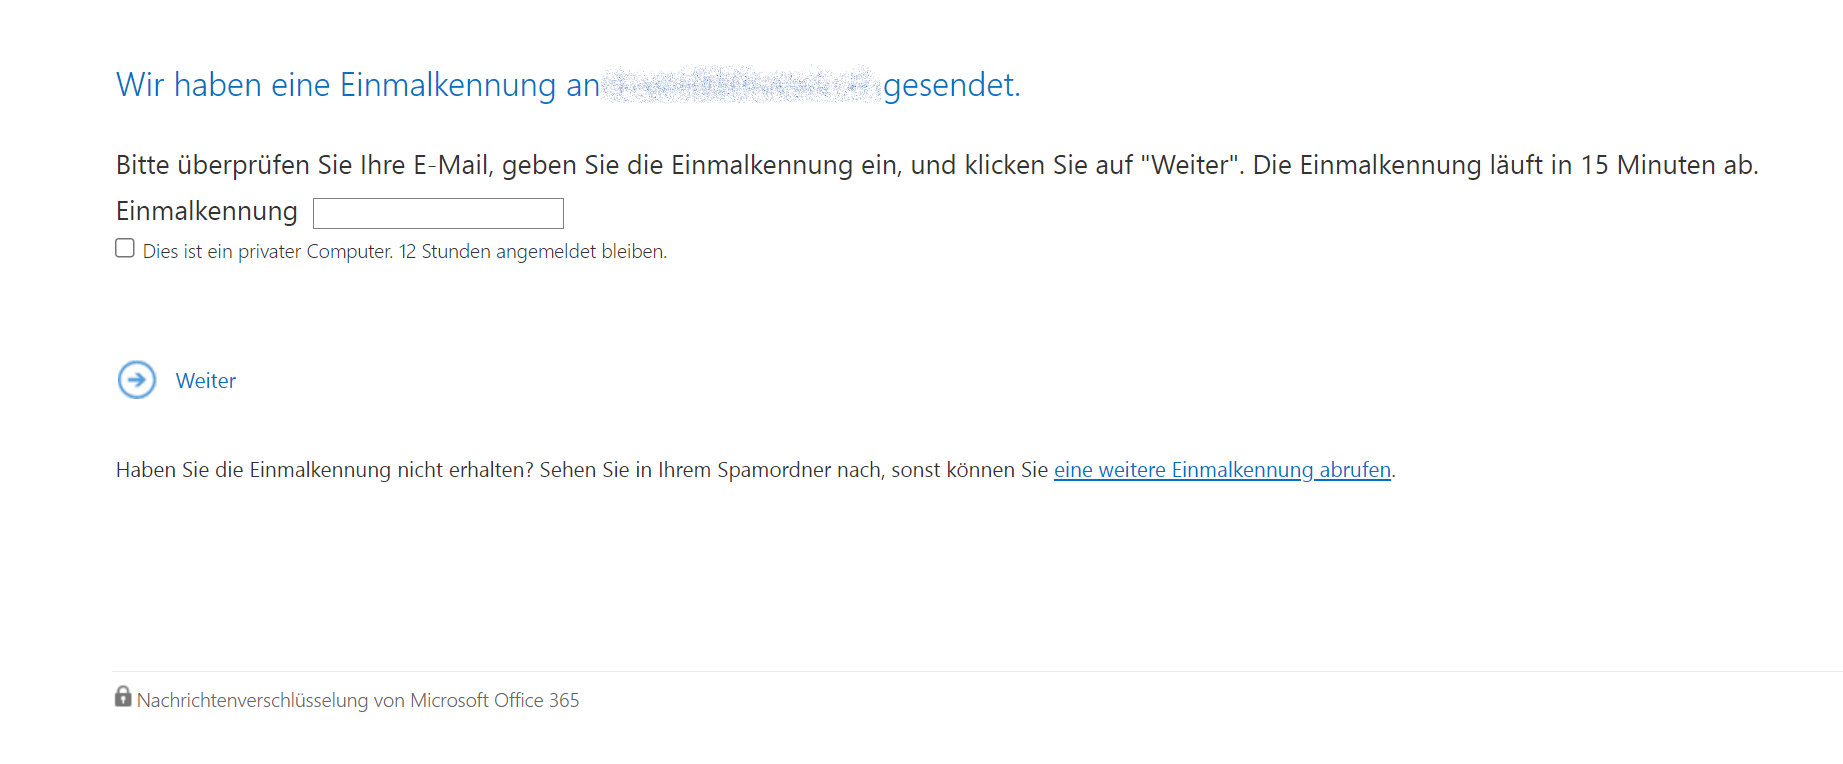
Task: Click the Einmalkennung label beside the input
Action: 207,212
